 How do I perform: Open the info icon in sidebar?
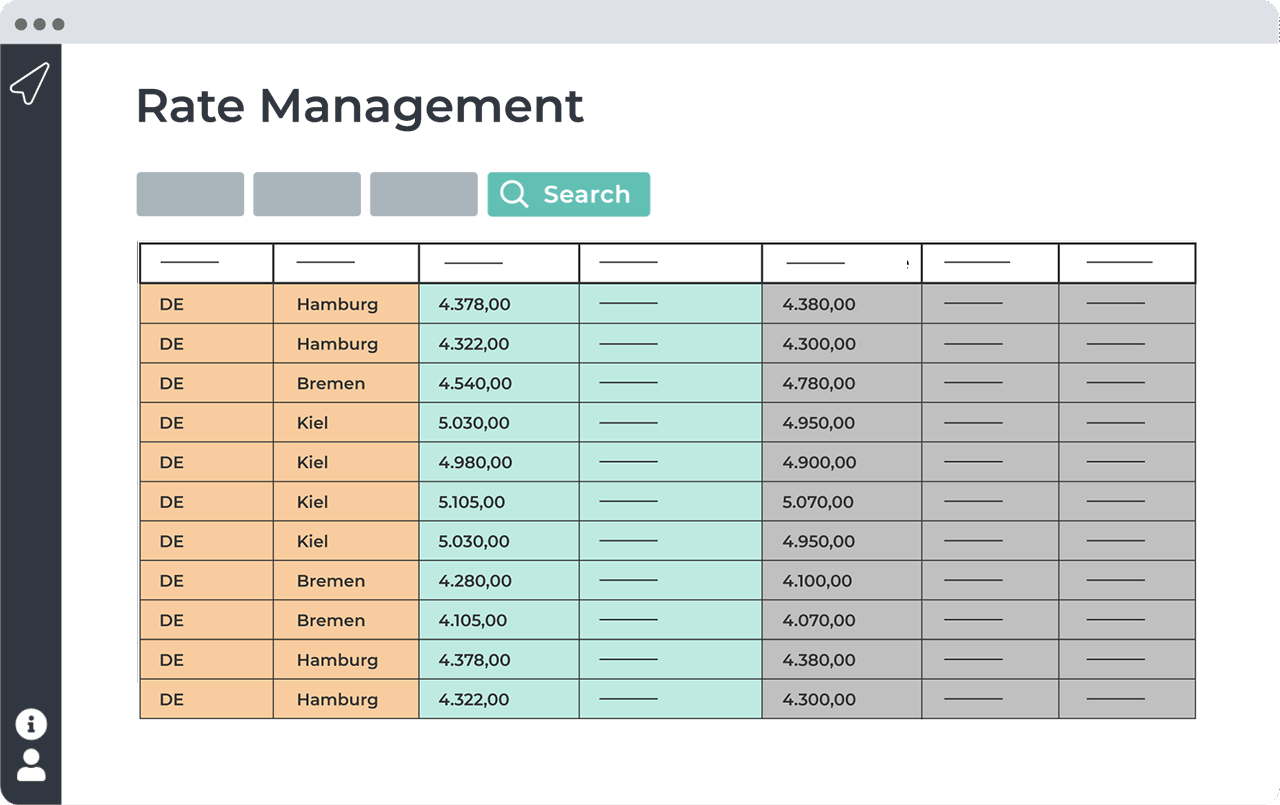click(x=31, y=724)
